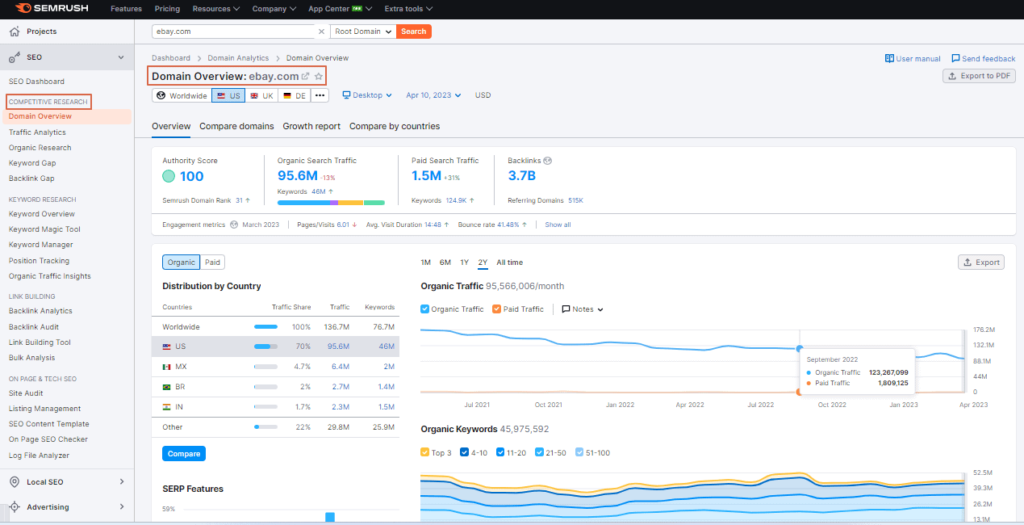Open the Root Domain dropdown
This screenshot has height=525, width=1024.
click(x=363, y=31)
